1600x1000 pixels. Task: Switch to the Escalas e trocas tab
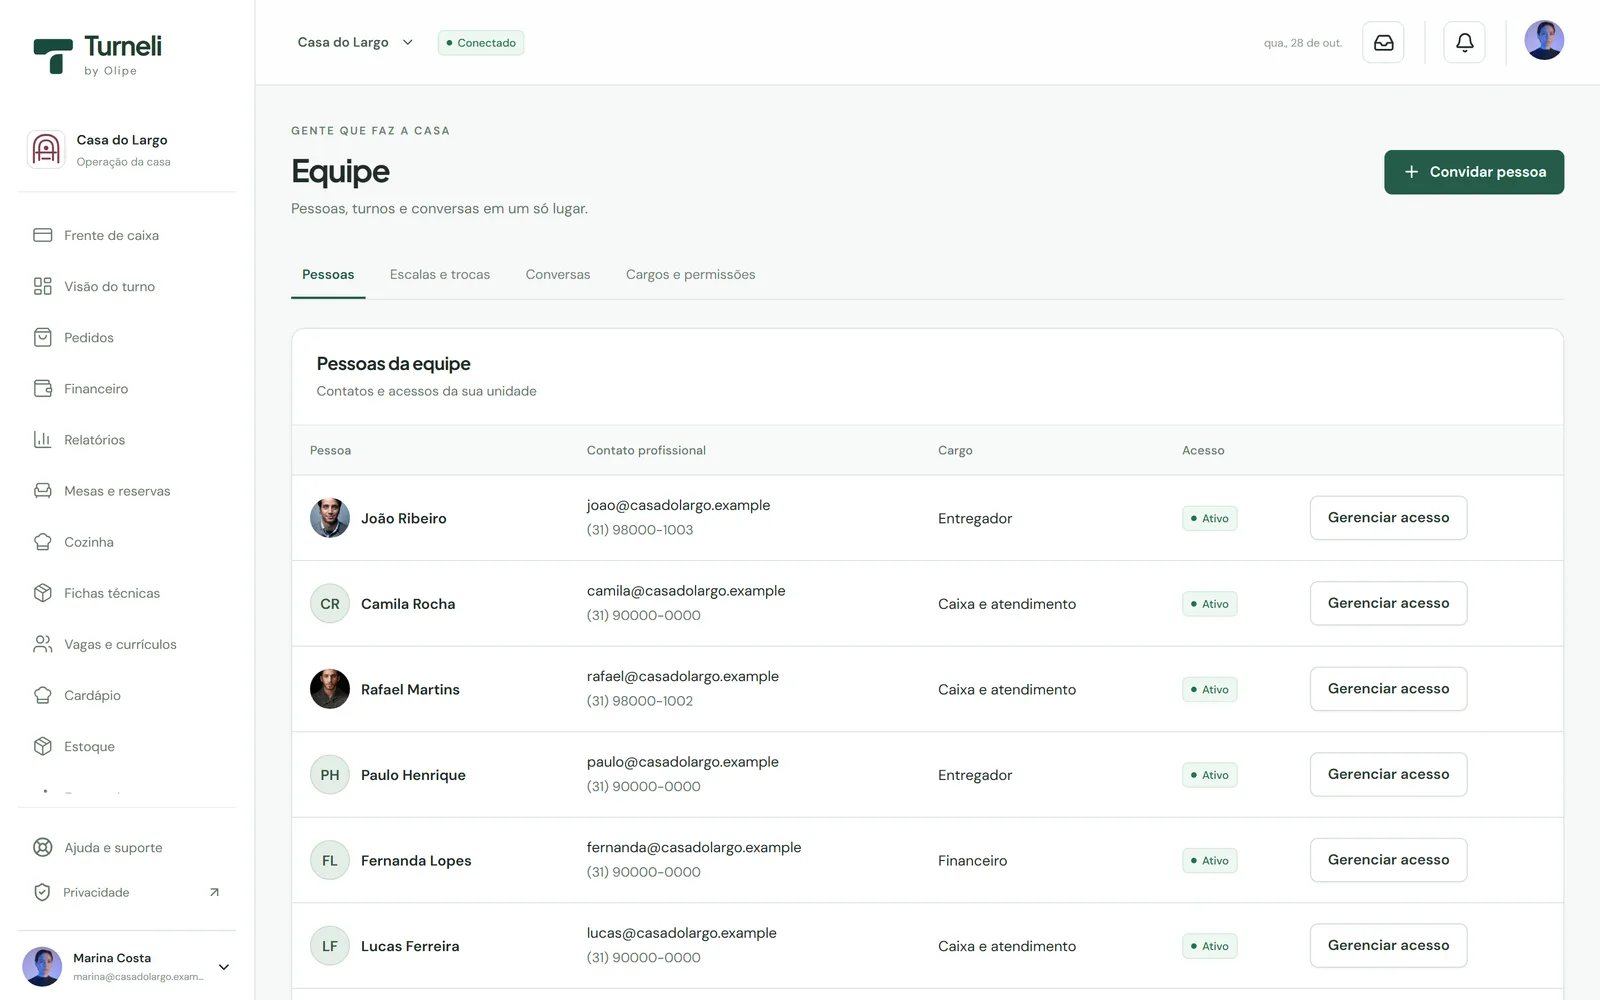(440, 275)
